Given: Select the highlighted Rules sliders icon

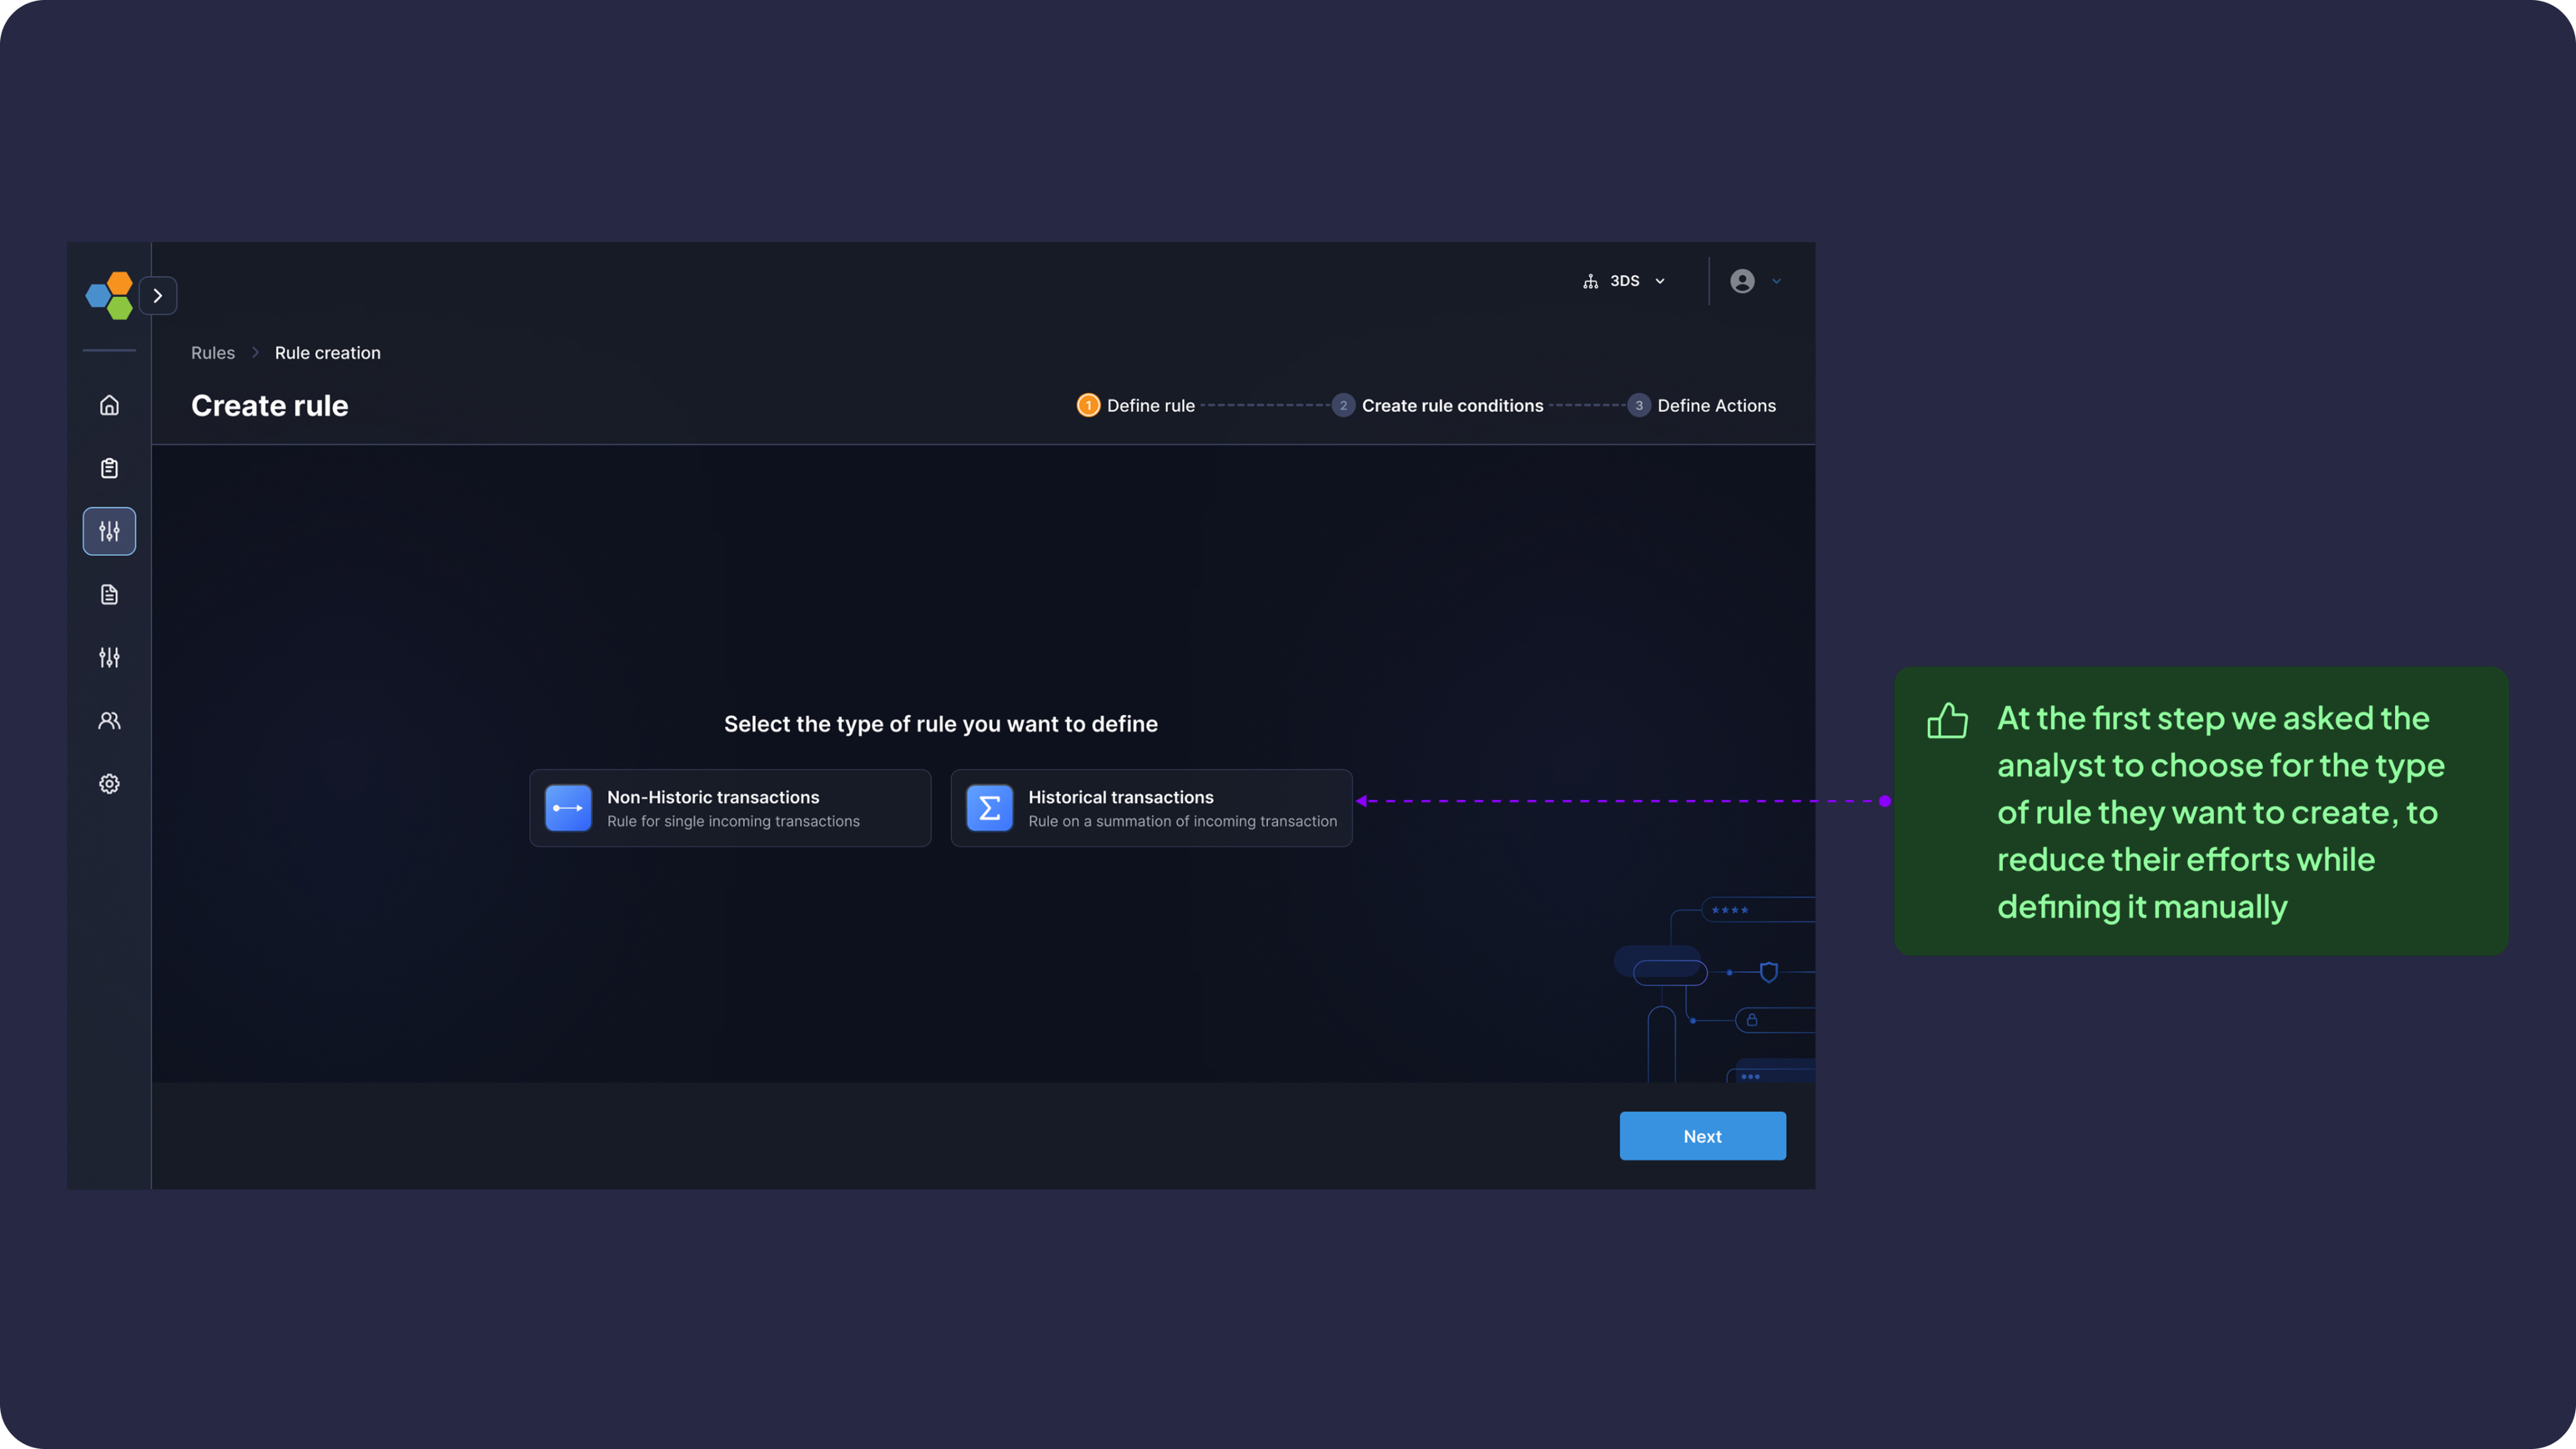Looking at the screenshot, I should point(109,531).
